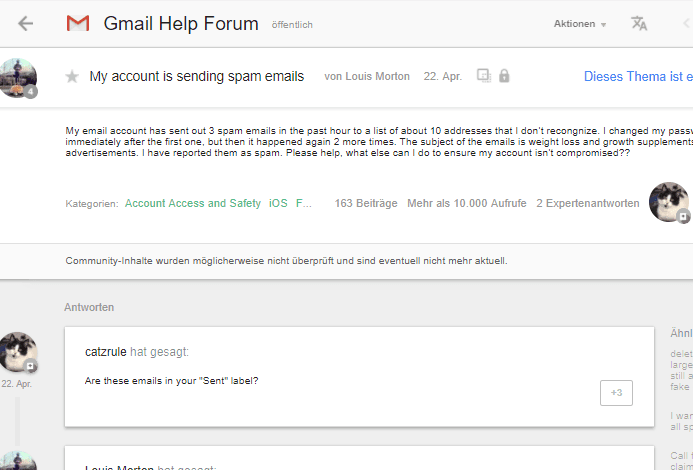
Task: Open Louis Morton's avatar beside topic title
Action: click(18, 78)
